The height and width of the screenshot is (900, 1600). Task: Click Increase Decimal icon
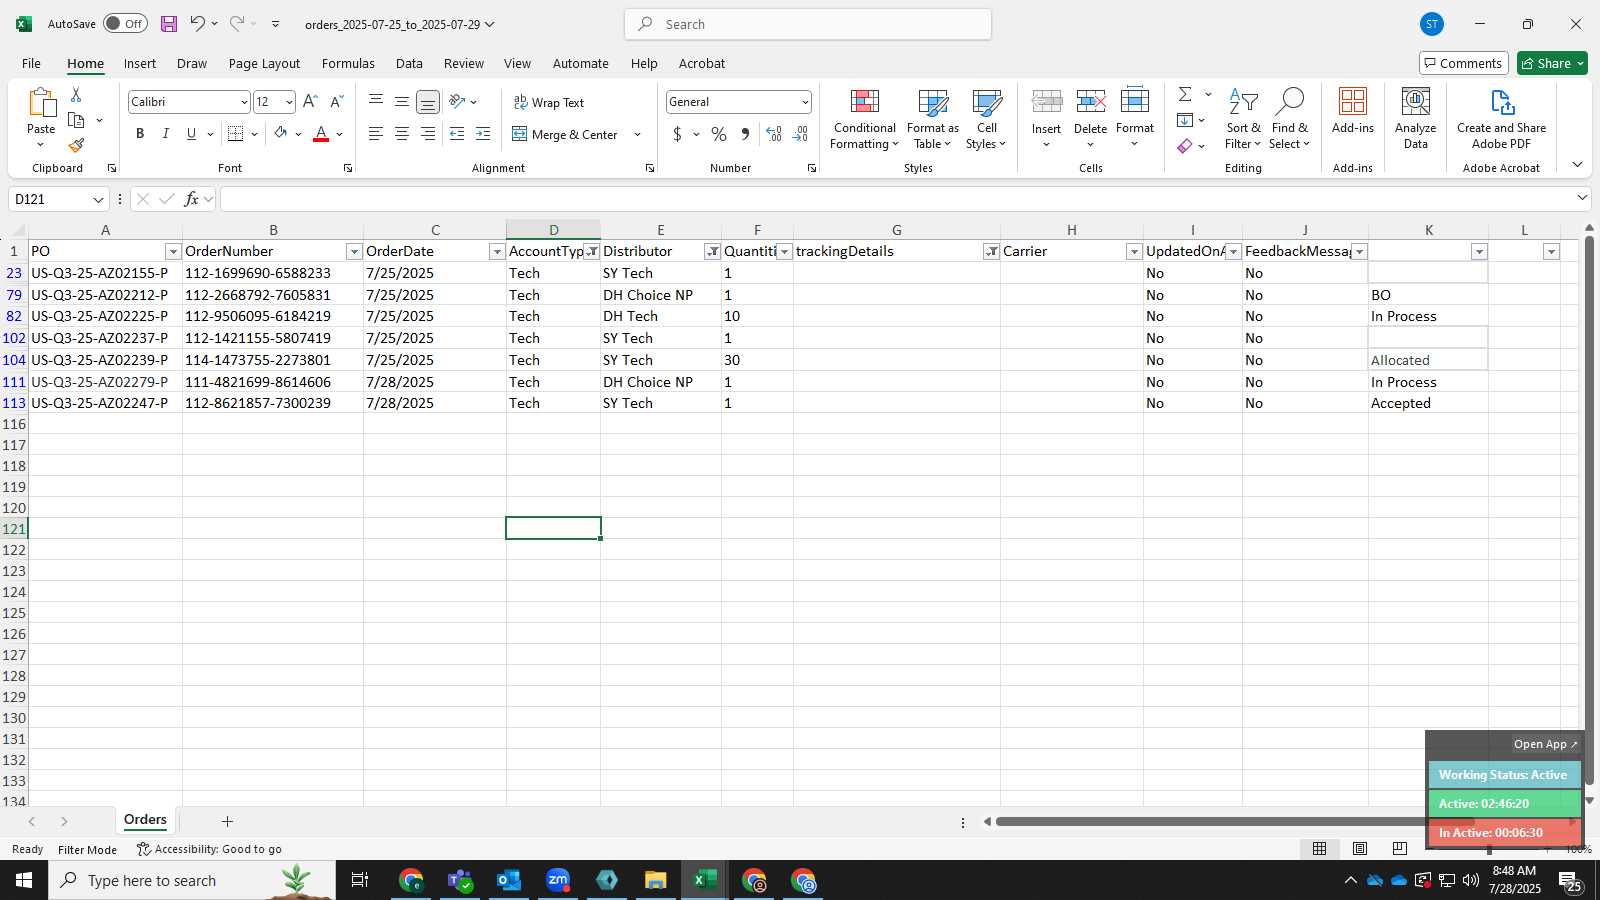click(774, 134)
